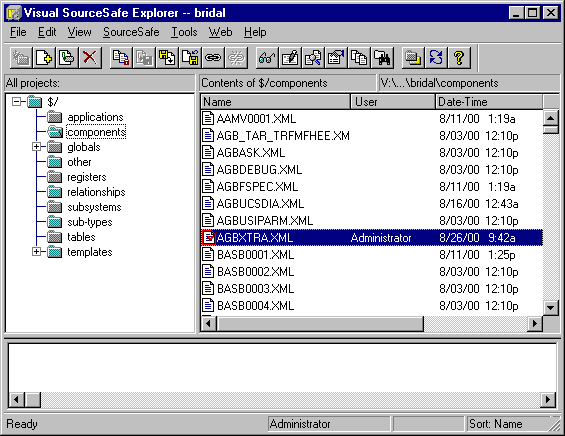Click the folder icon next to applications
This screenshot has width=565, height=436.
[55, 117]
